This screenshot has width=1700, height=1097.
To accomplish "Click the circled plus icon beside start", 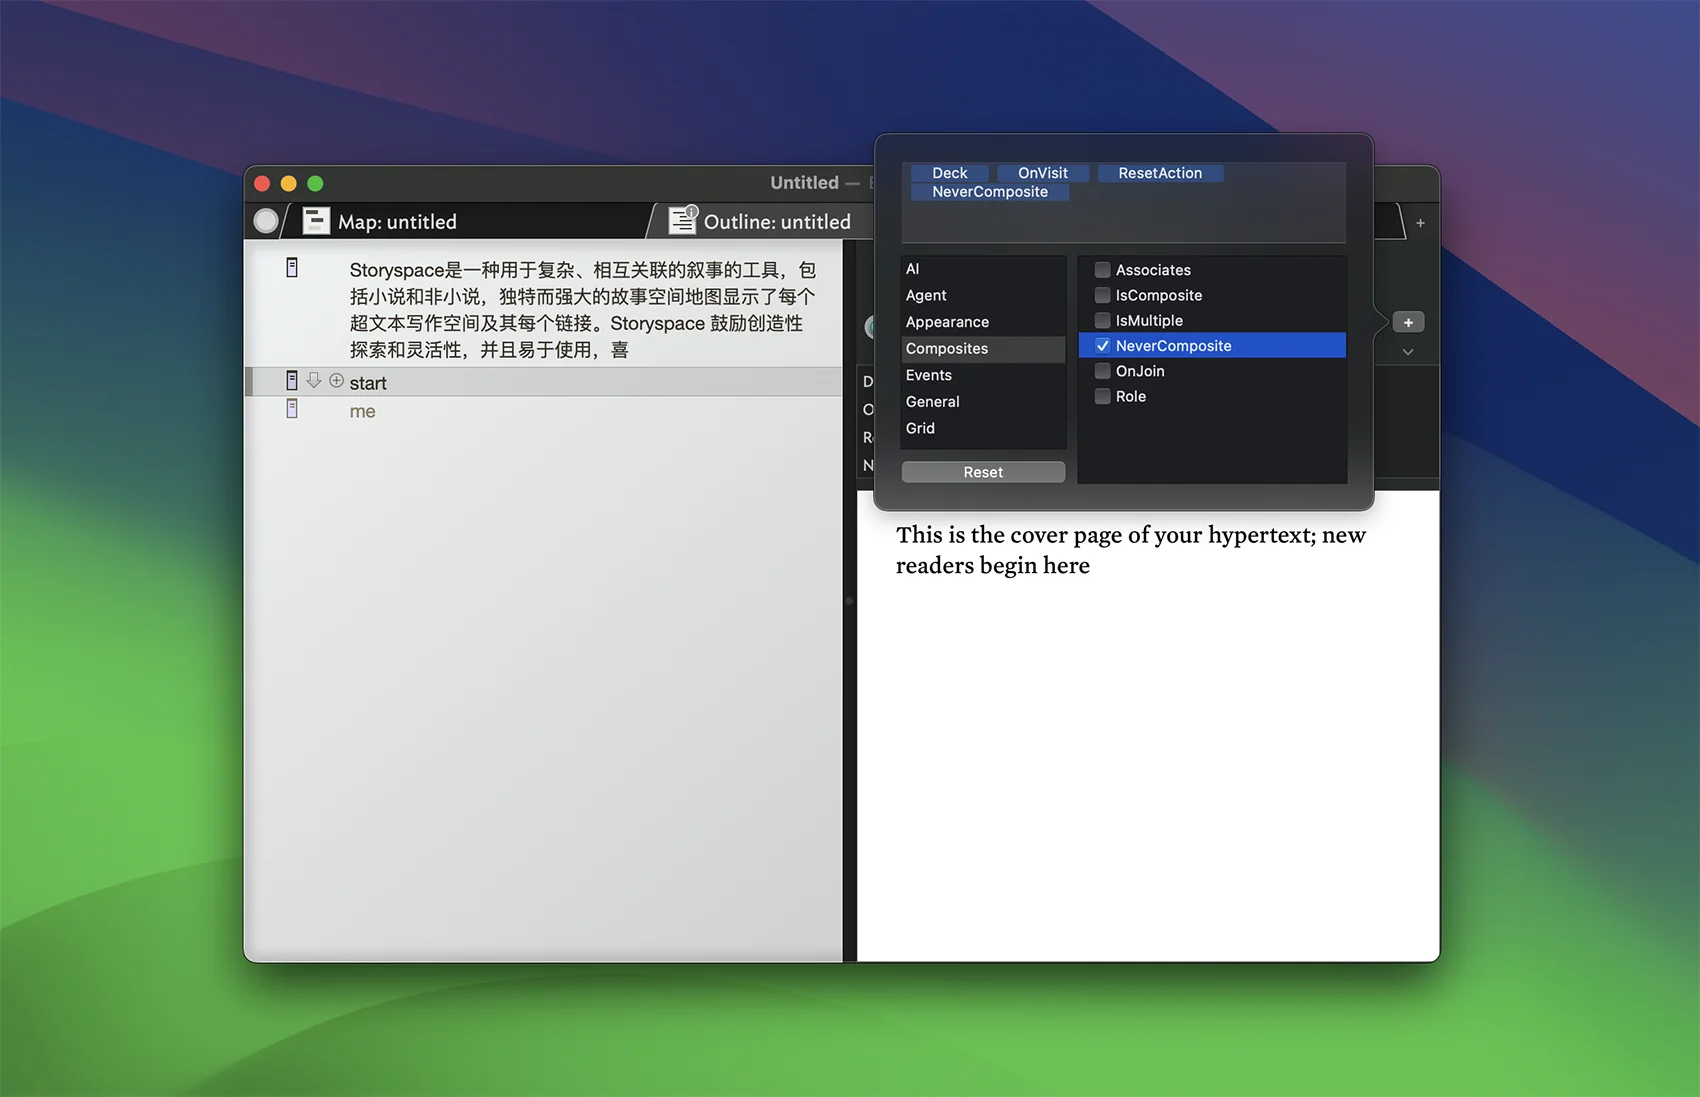I will 337,381.
